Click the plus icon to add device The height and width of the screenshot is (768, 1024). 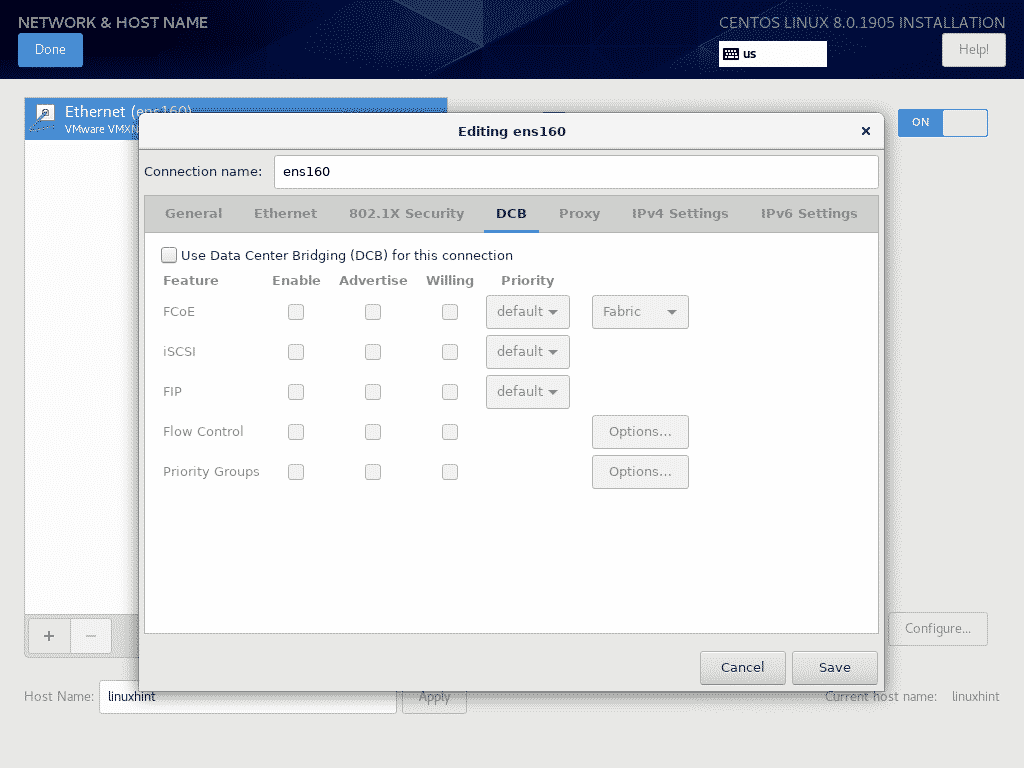pyautogui.click(x=49, y=636)
